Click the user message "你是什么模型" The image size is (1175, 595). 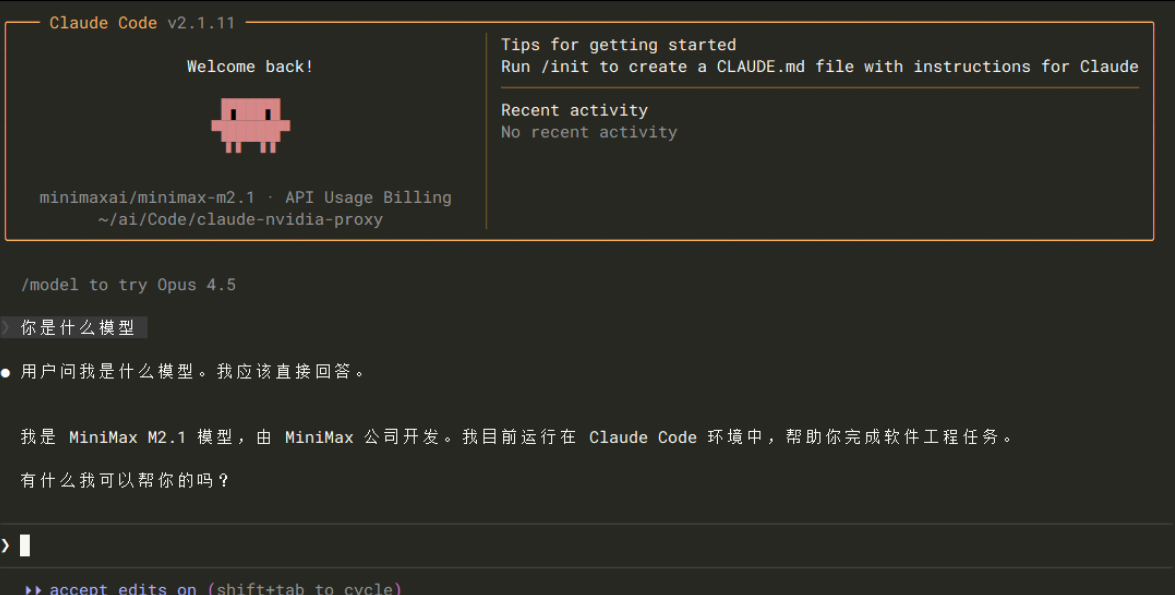(x=78, y=327)
